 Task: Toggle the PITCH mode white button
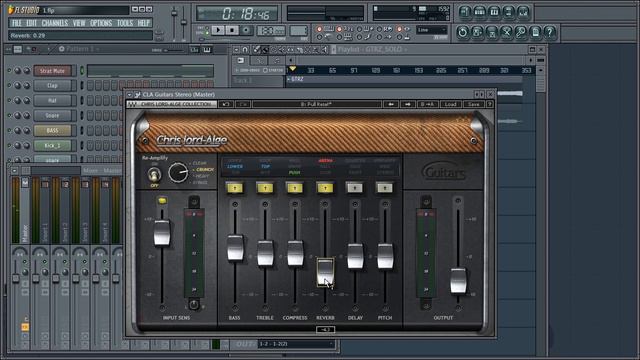coord(385,188)
